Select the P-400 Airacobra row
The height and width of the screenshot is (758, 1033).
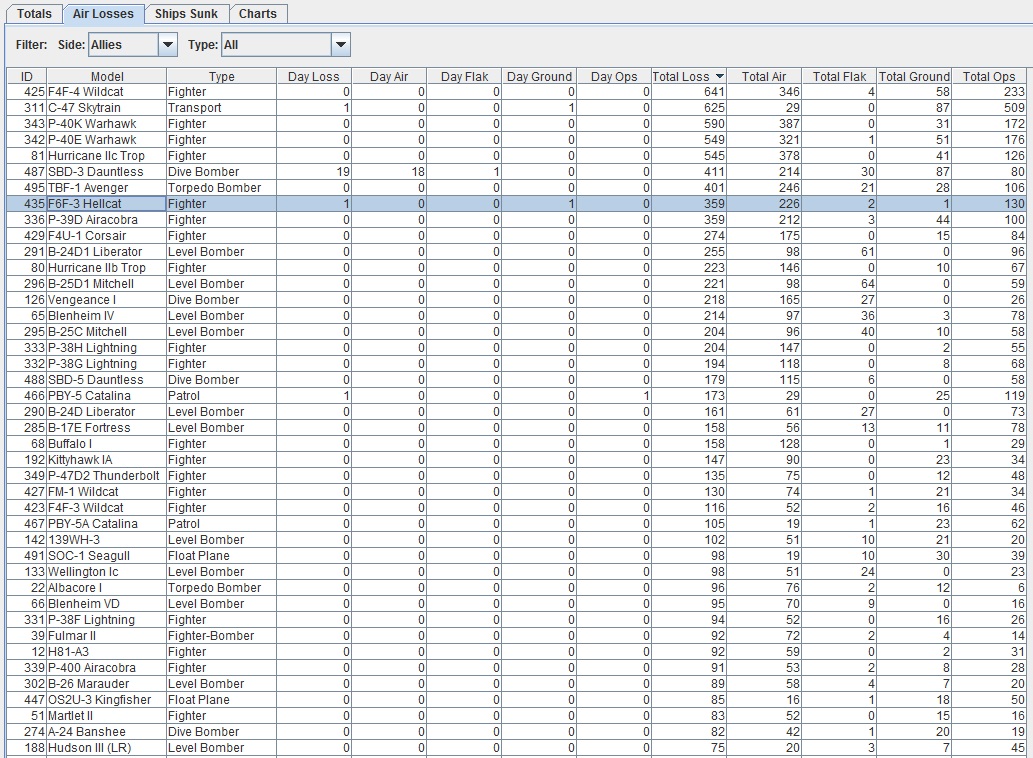click(516, 667)
